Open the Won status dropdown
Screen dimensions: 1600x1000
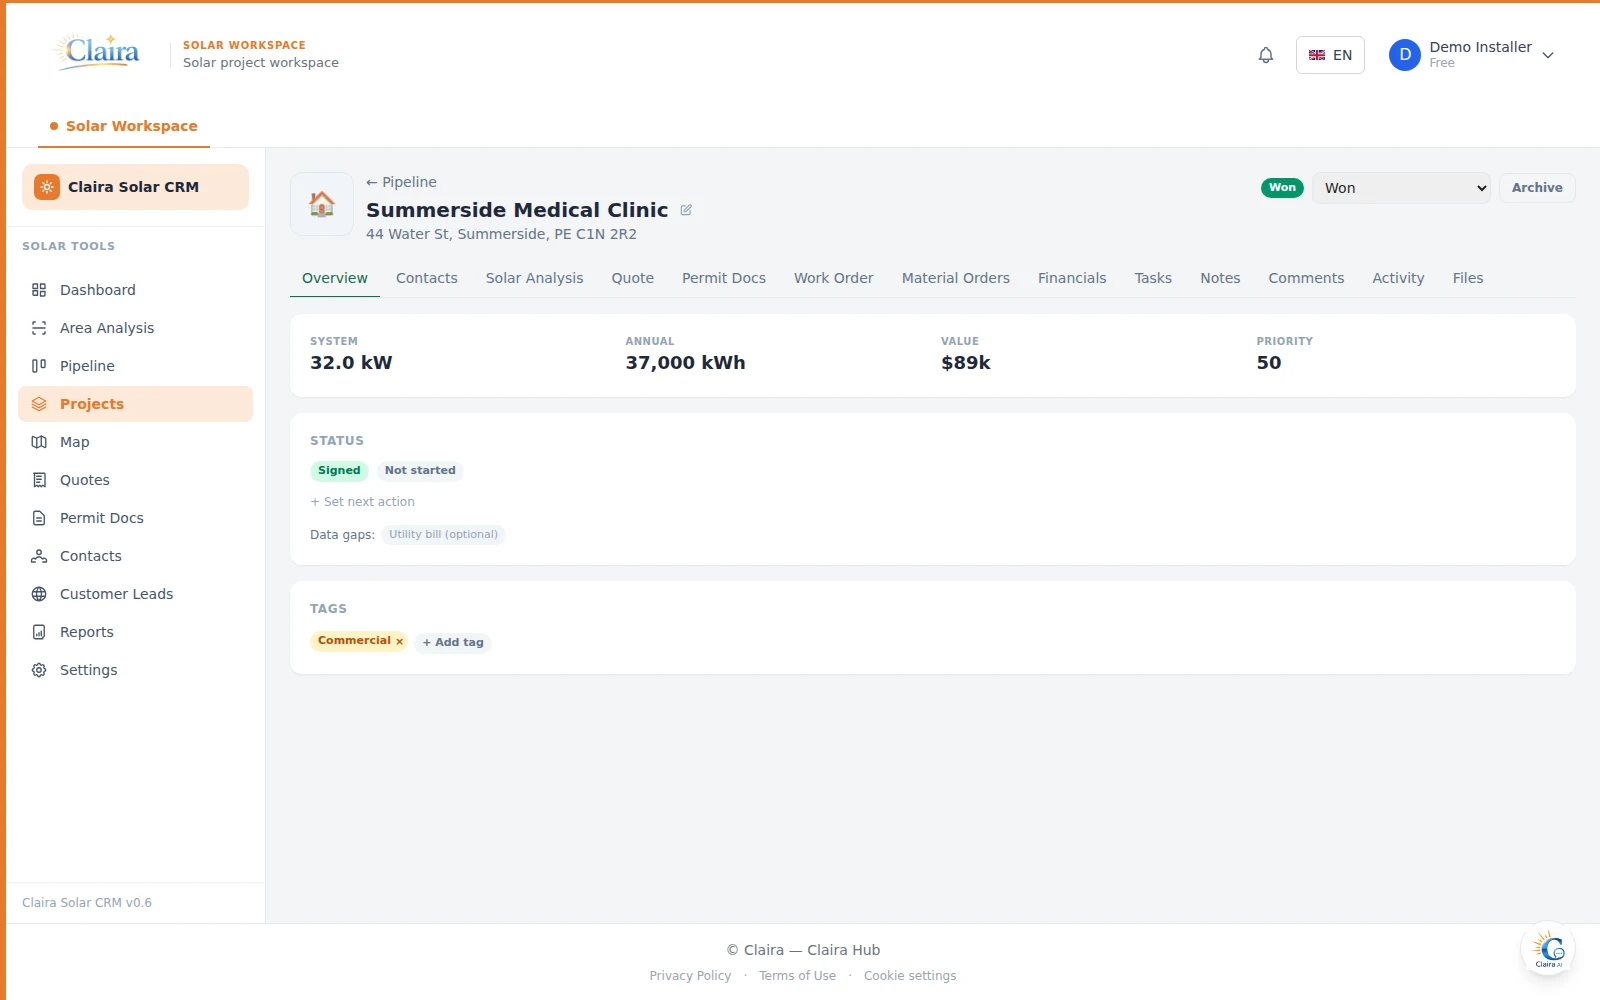pos(1401,188)
